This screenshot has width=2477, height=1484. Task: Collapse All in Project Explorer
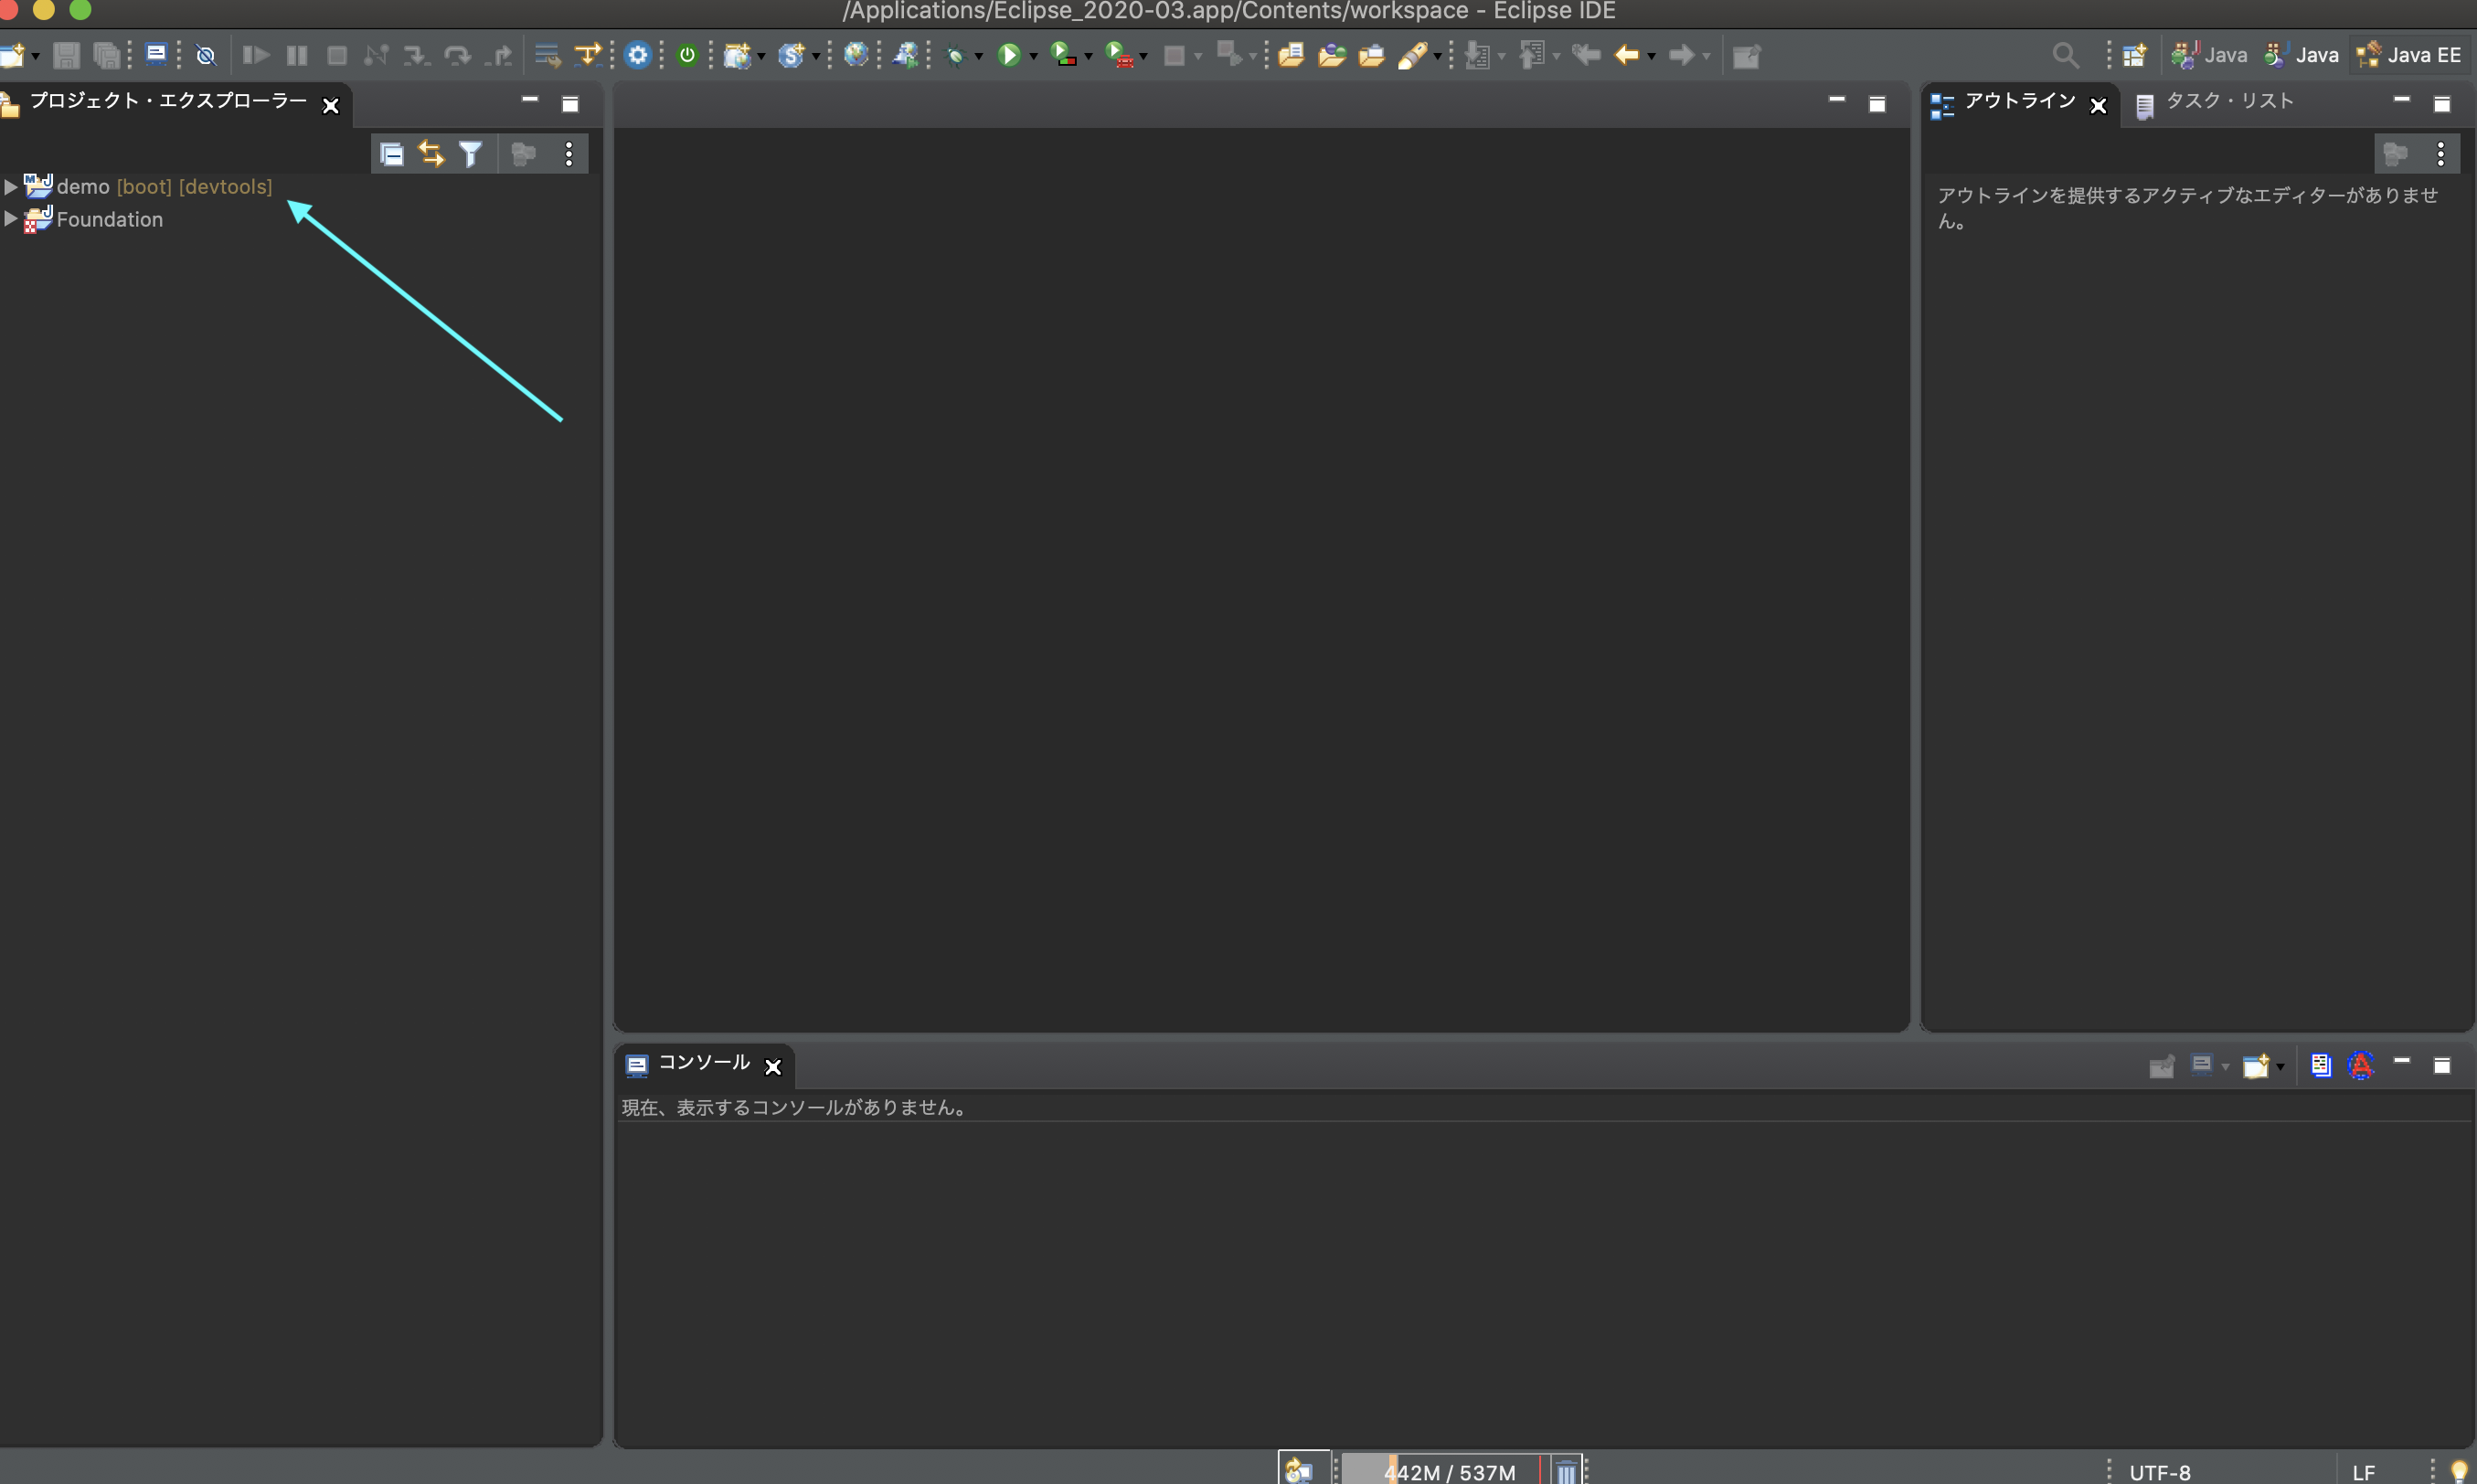392,154
